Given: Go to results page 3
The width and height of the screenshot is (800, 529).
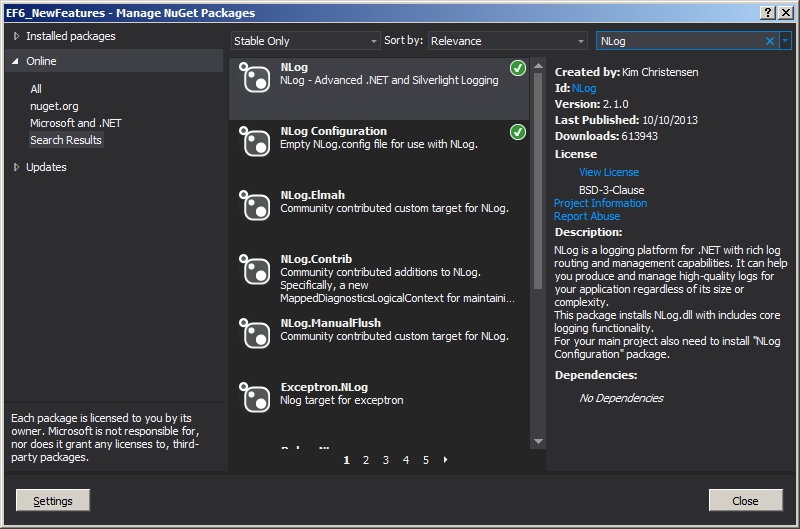Looking at the screenshot, I should 386,460.
